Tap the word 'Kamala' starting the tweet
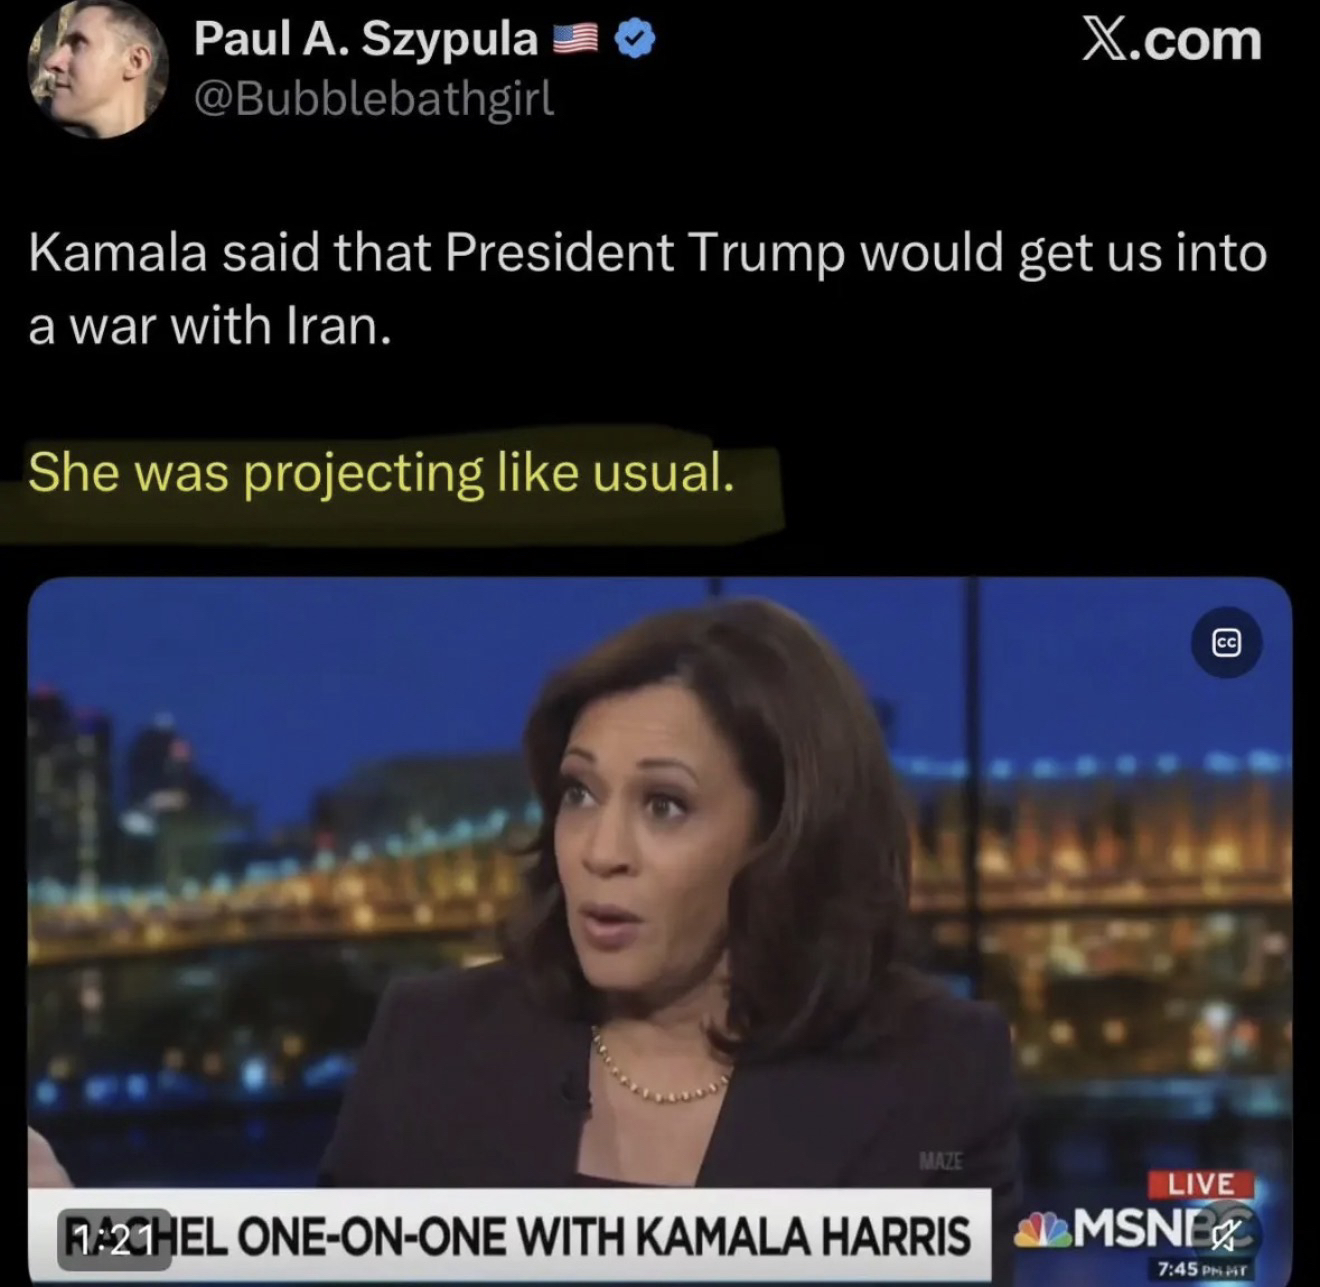 (118, 252)
